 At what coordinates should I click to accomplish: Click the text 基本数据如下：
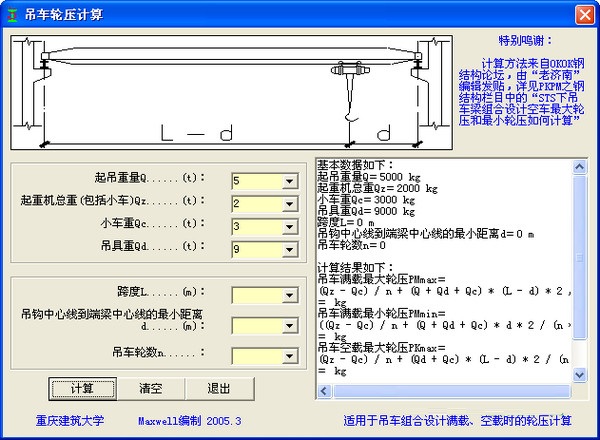pos(355,166)
